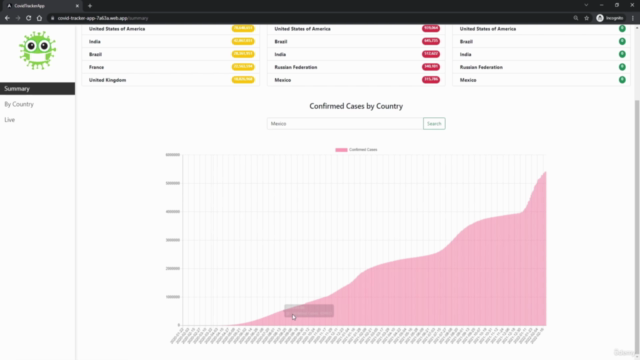640x360 pixels.
Task: Open browser zoom magnifier icon
Action: click(x=576, y=18)
